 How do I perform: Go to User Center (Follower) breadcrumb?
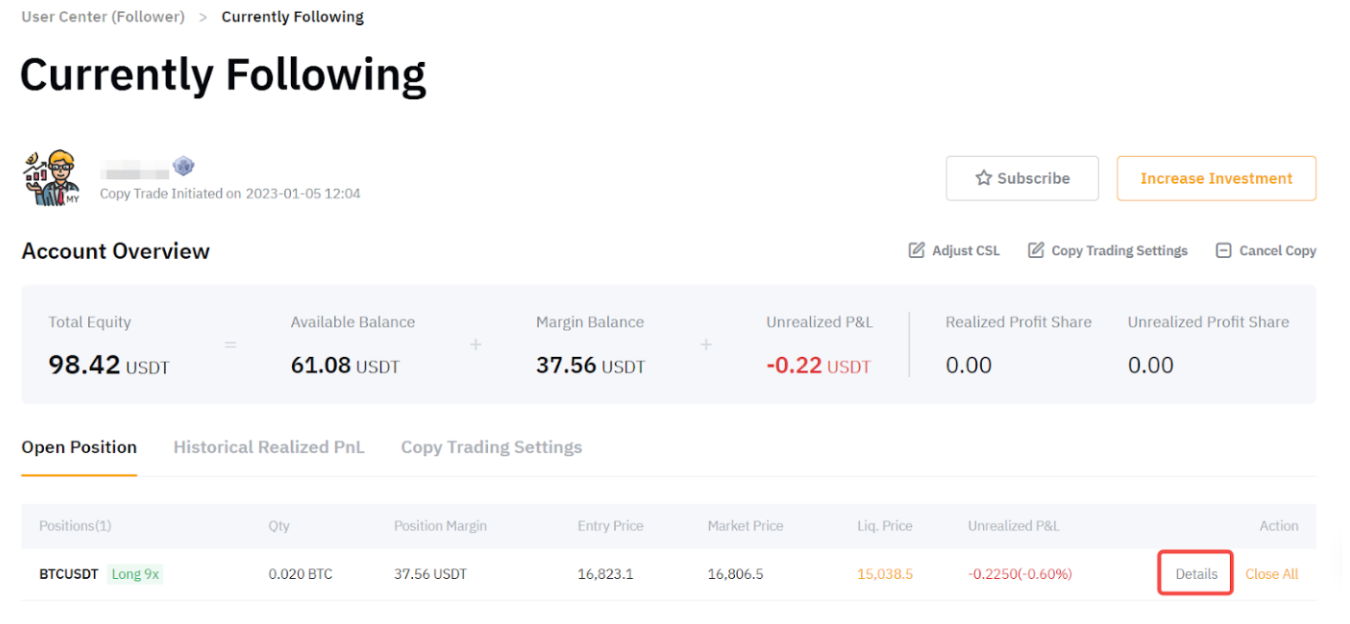pos(103,17)
